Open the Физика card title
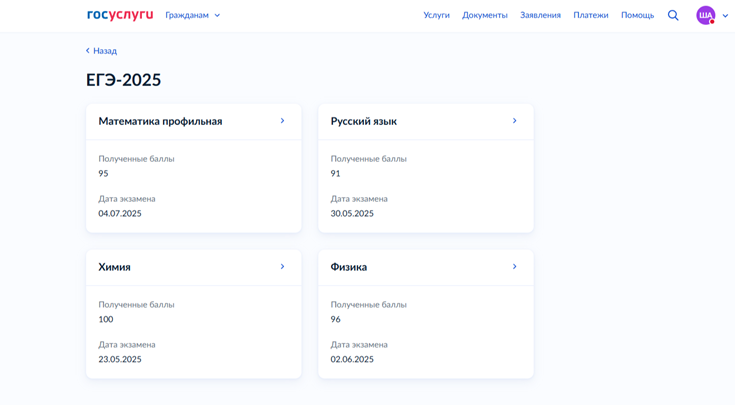 349,267
